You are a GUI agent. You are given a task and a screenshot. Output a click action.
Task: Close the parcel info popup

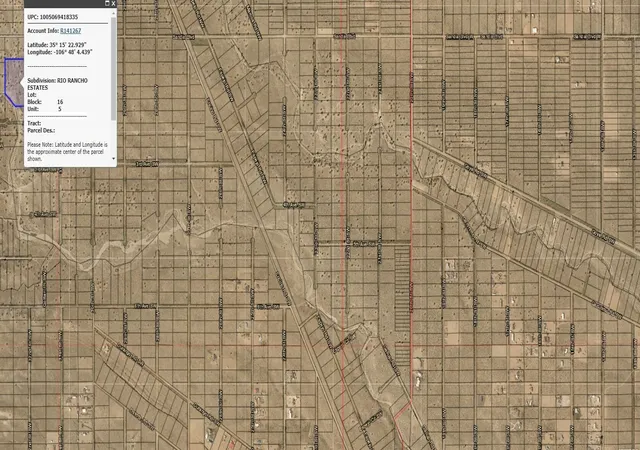pos(113,3)
